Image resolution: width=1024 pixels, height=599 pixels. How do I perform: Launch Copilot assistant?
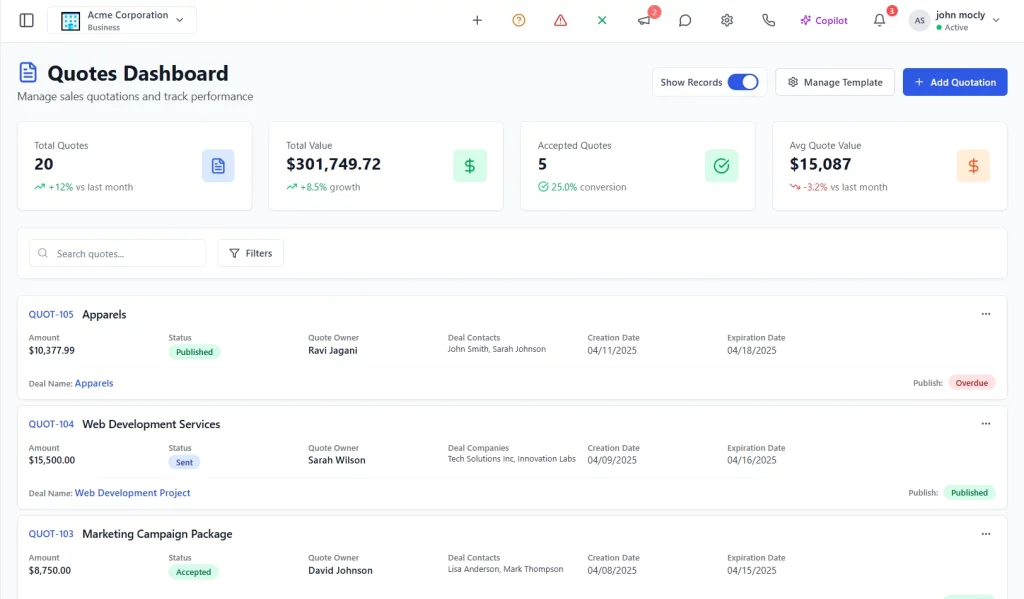(824, 20)
